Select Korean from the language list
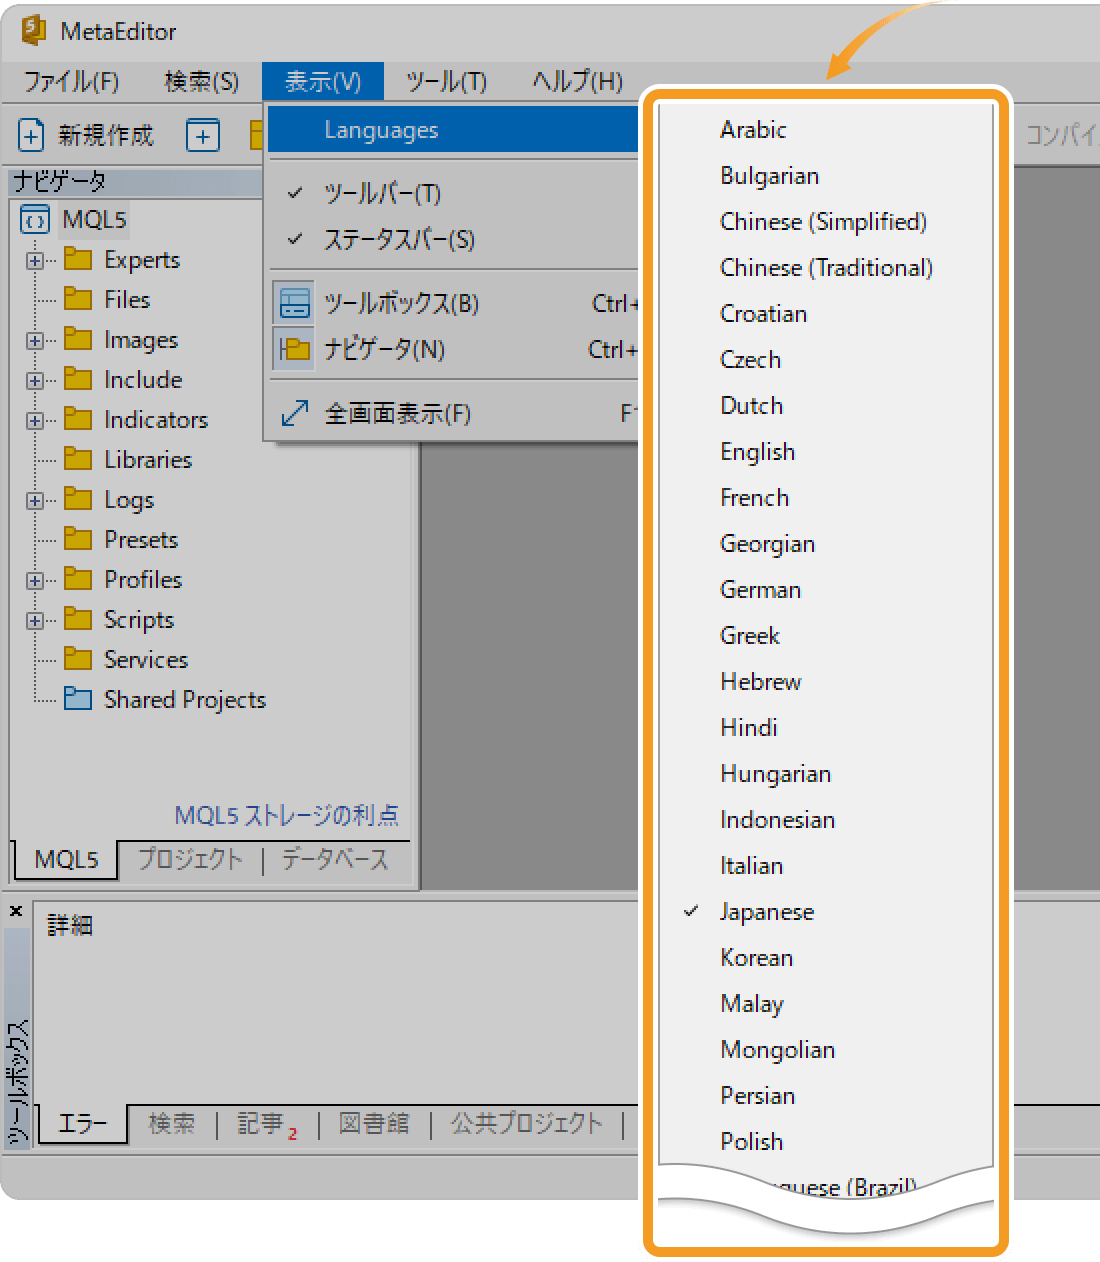The height and width of the screenshot is (1262, 1100). (825, 958)
